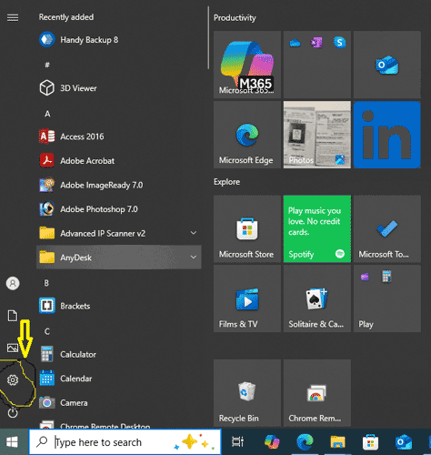The width and height of the screenshot is (431, 455).
Task: Open Pictures folder from Start sidebar
Action: pyautogui.click(x=13, y=348)
